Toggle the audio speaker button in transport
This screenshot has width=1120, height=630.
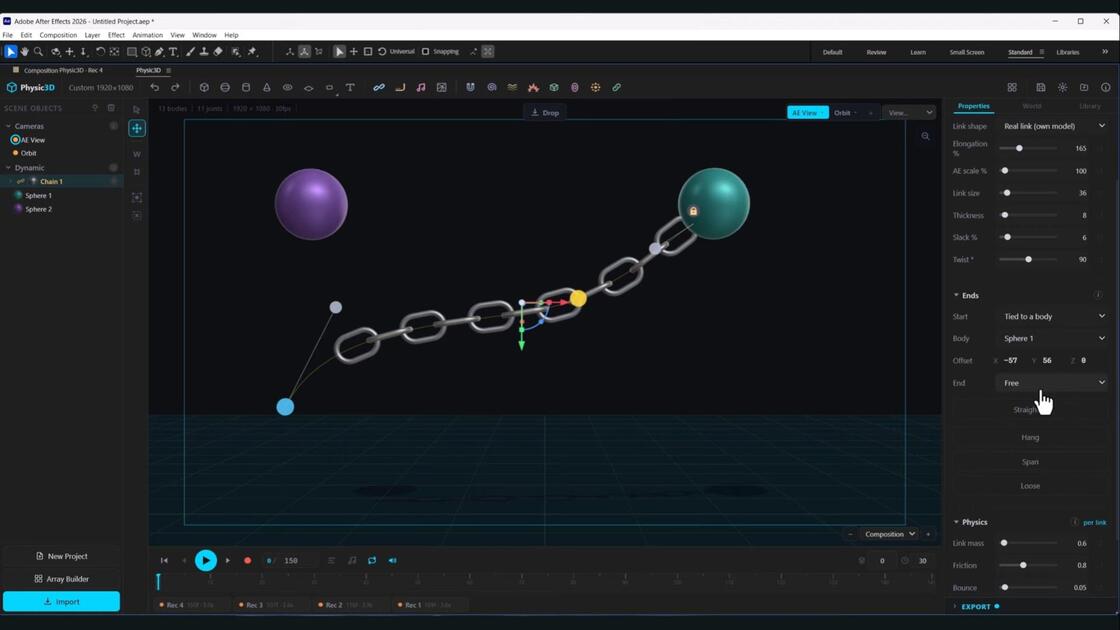[x=392, y=561]
